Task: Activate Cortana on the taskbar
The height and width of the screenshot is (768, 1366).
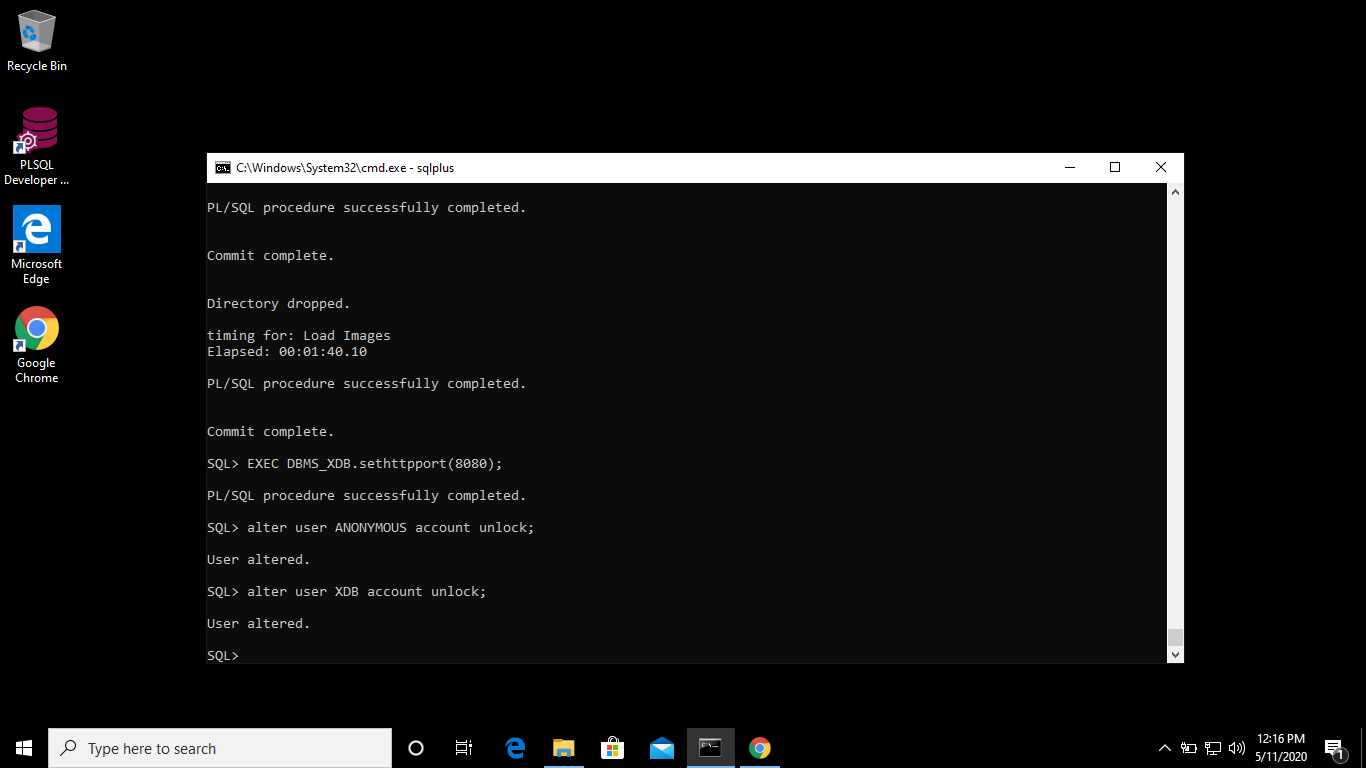Action: point(415,748)
